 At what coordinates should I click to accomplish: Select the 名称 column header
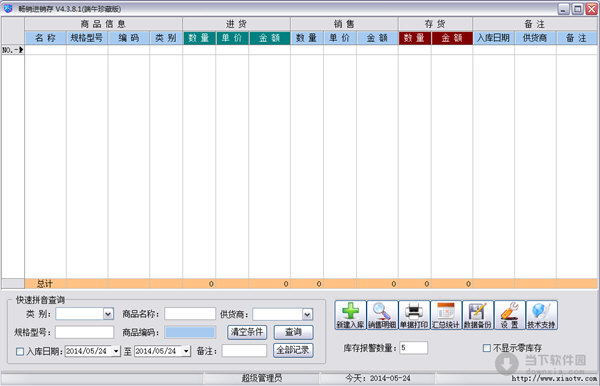tap(46, 38)
